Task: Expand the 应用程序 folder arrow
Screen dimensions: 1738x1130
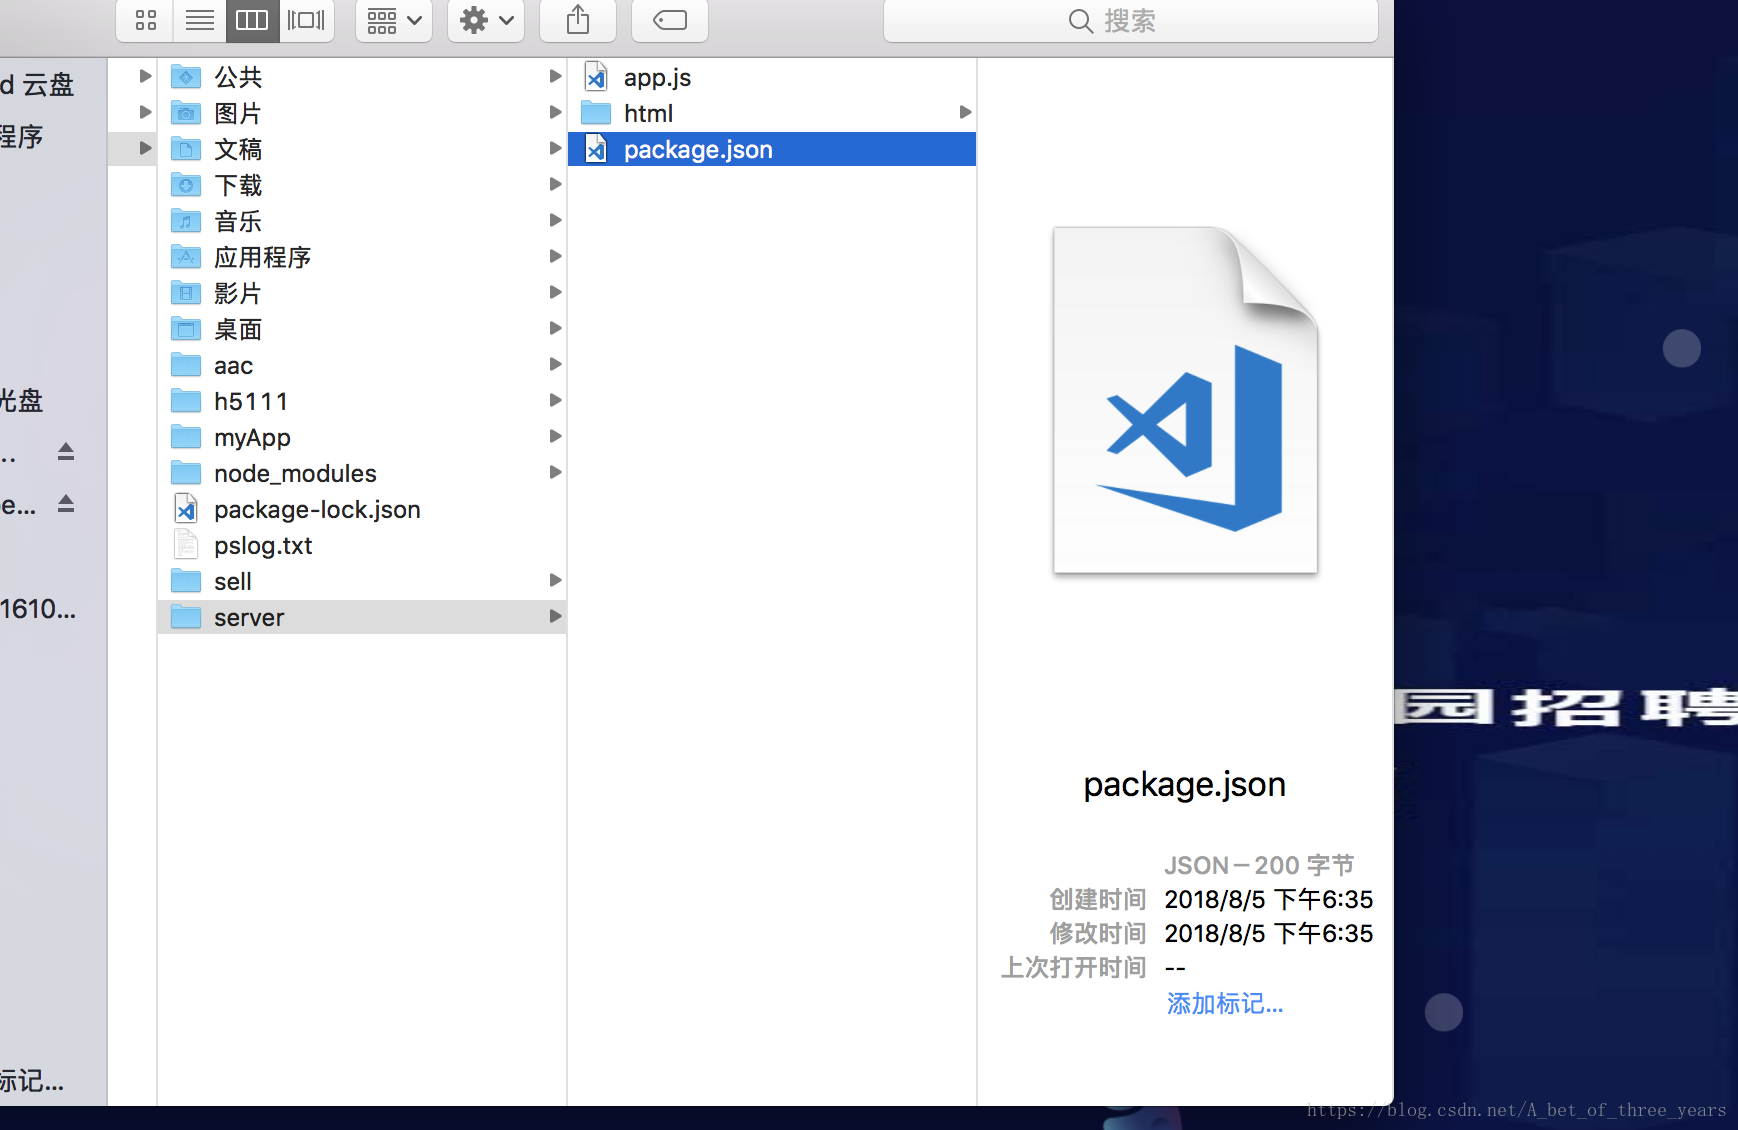Action: (x=555, y=256)
